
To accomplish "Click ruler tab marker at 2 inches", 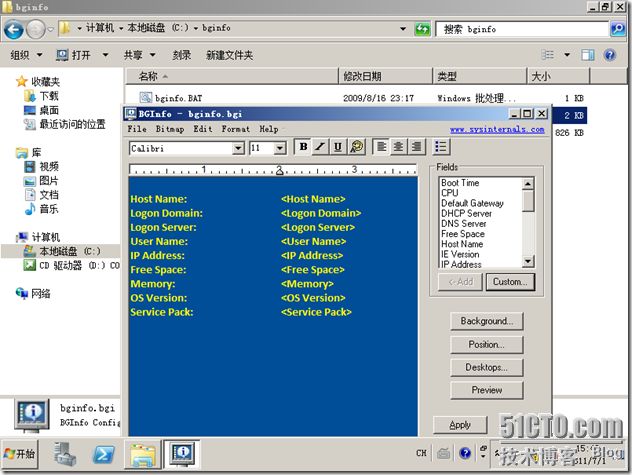I will point(279,171).
